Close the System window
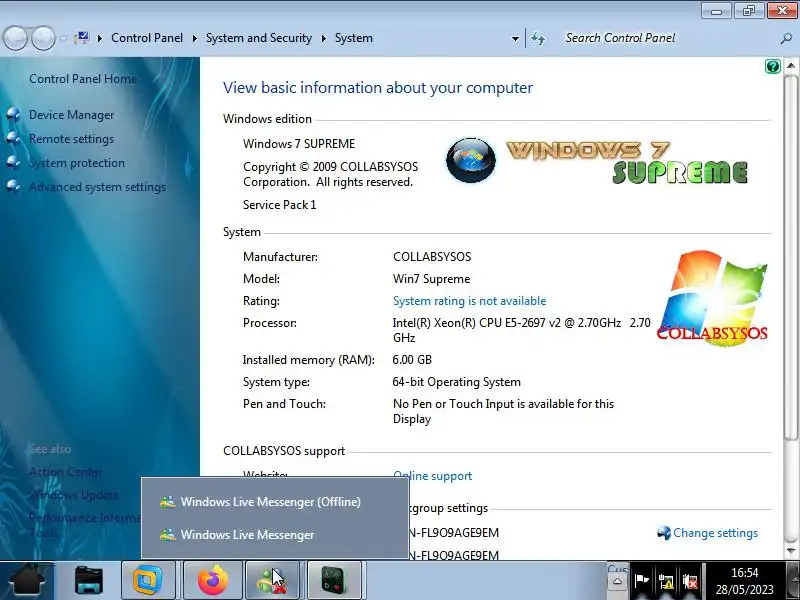This screenshot has height=600, width=800. click(x=782, y=10)
